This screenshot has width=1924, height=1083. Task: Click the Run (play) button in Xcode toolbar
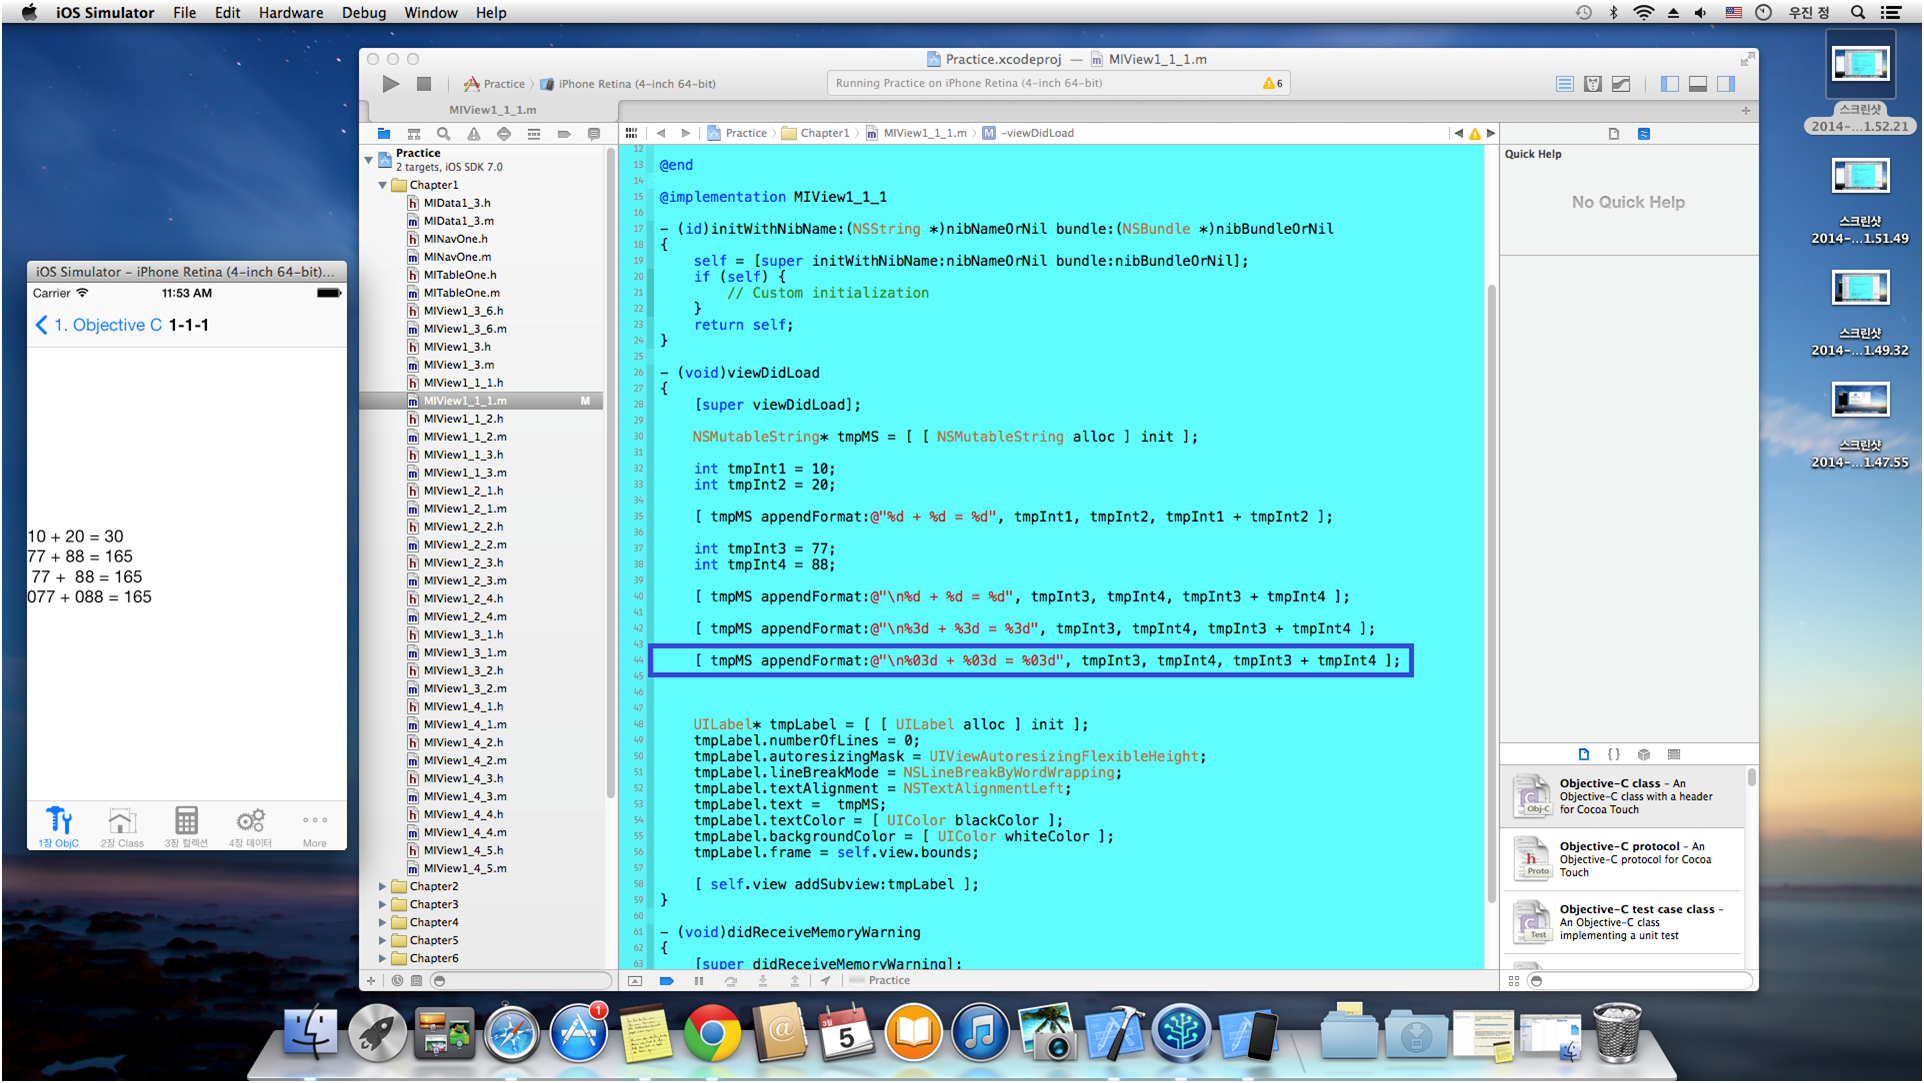coord(391,84)
